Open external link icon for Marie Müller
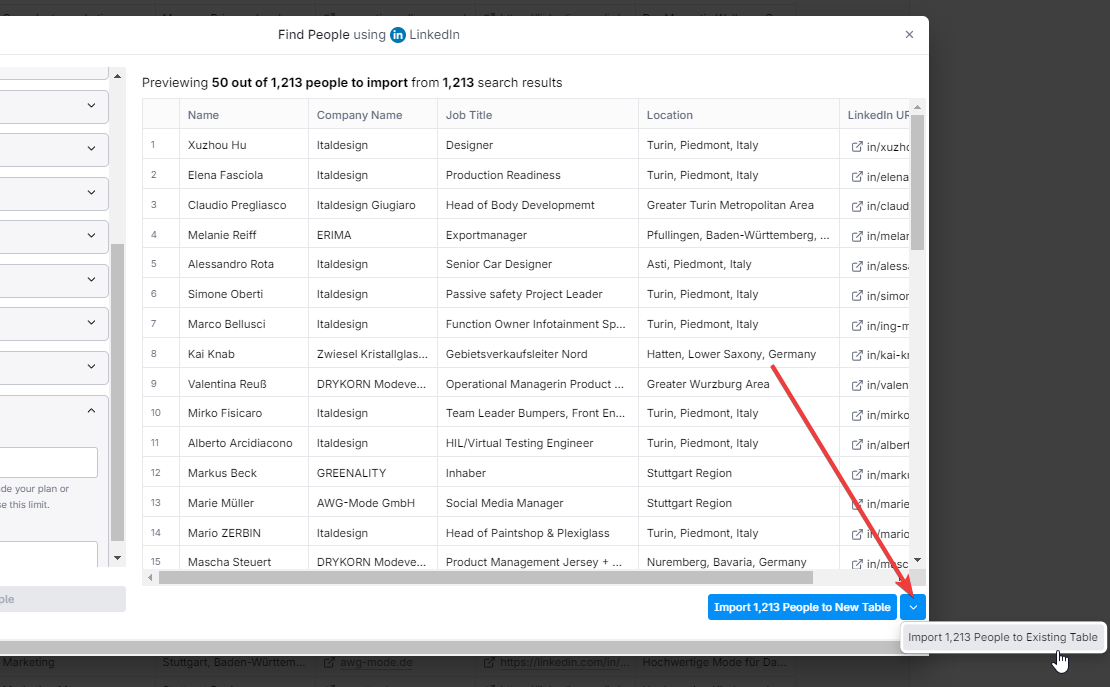The image size is (1110, 687). [x=856, y=504]
